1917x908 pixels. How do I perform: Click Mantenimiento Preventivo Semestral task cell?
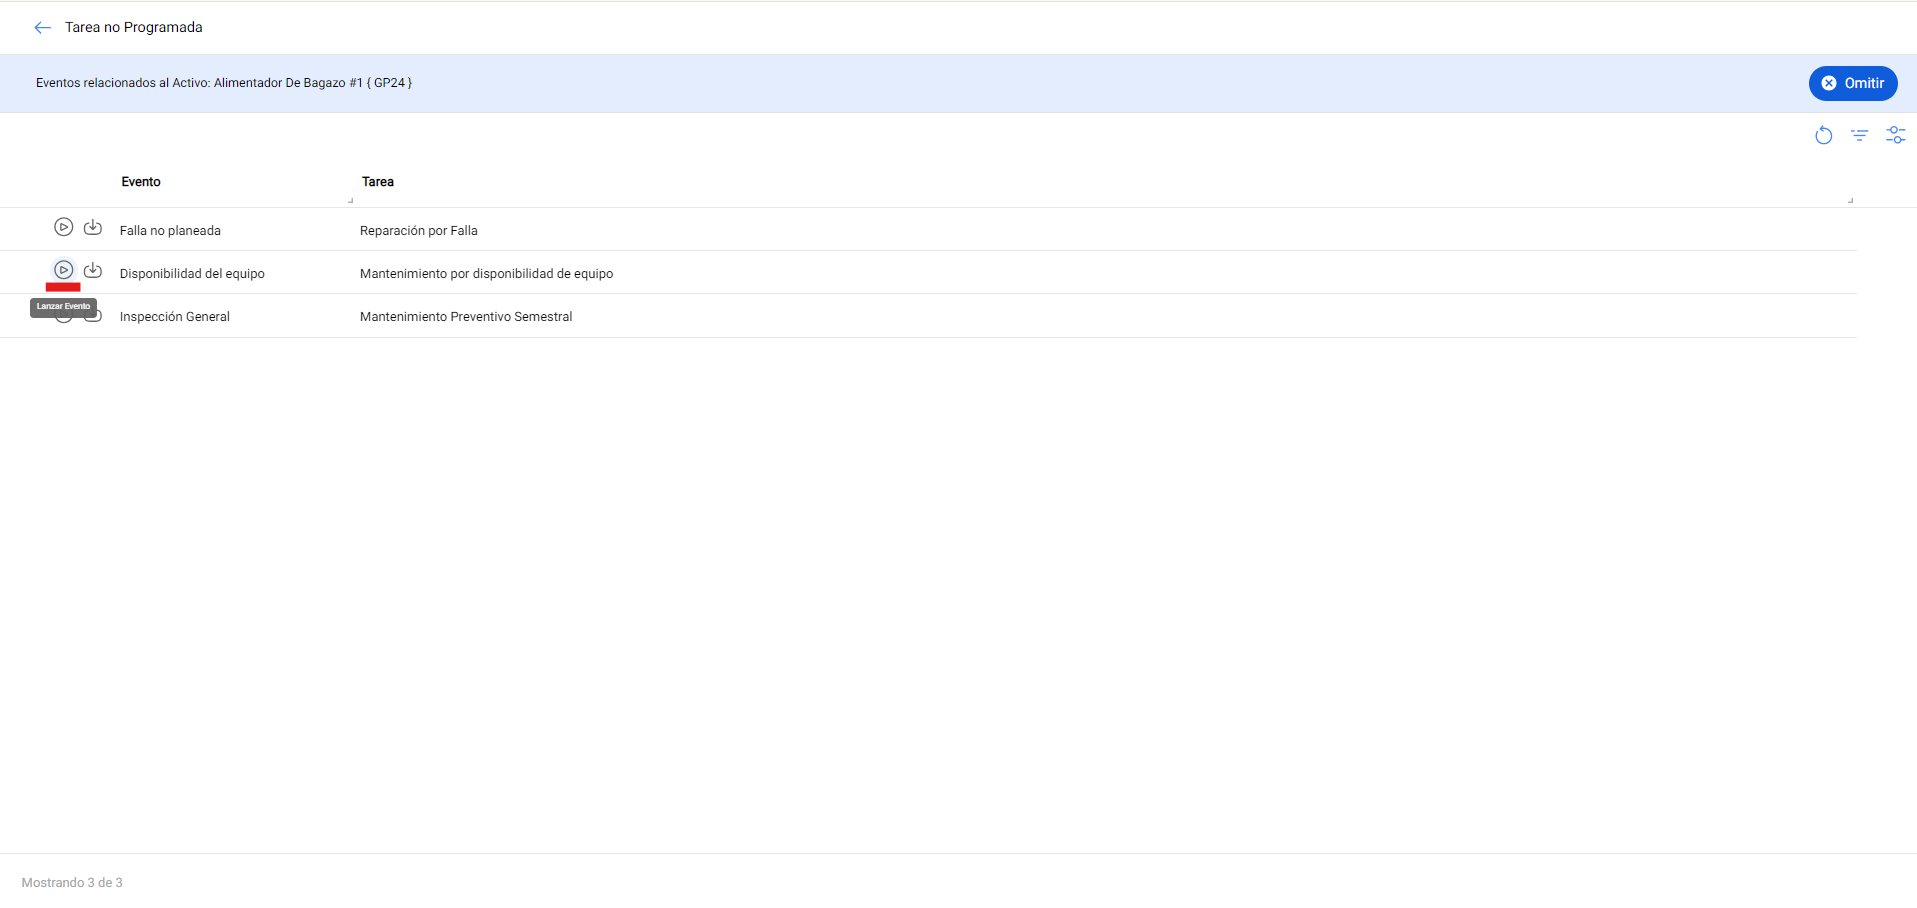point(466,317)
